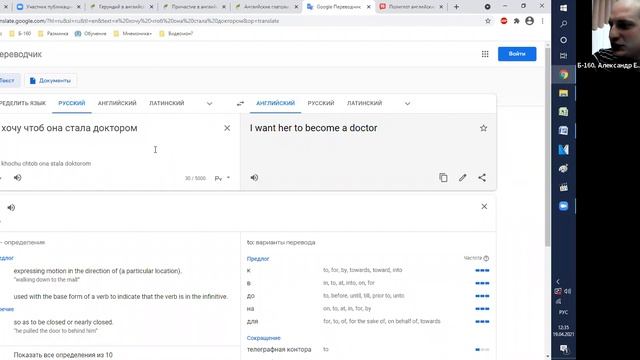Listen to the English translation

pos(254,178)
